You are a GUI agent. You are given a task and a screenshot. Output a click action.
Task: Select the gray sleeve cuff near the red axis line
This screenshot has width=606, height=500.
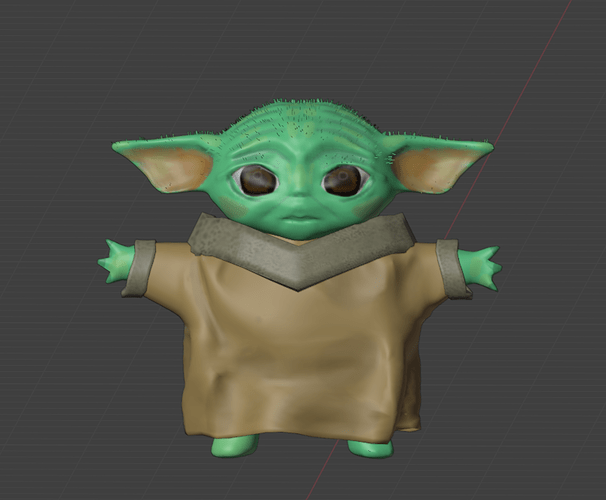[x=453, y=269]
